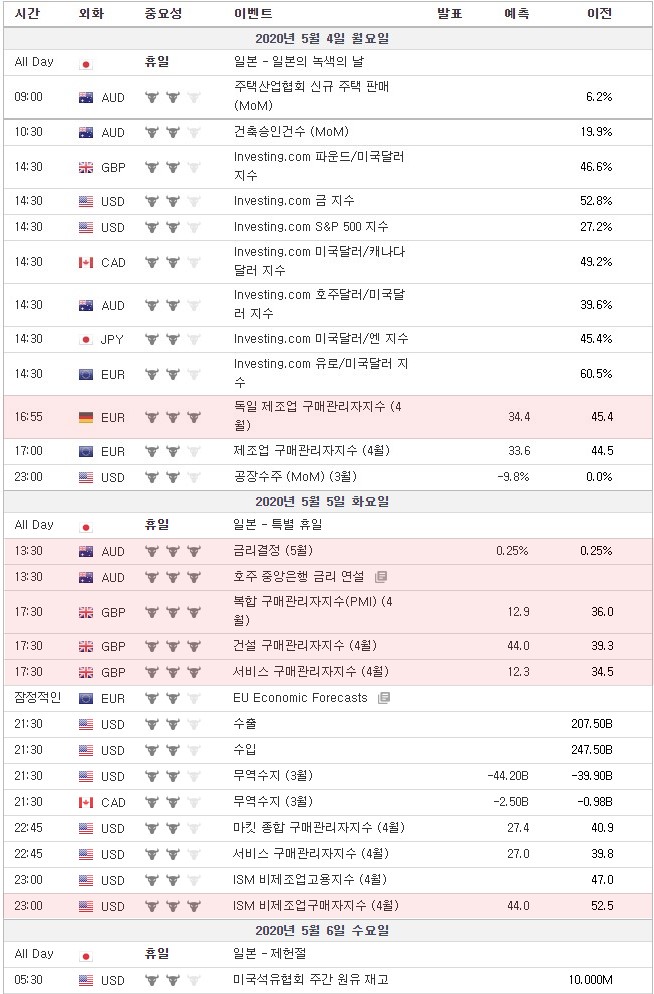
Task: Open the 서비스 구매관리자지수 (4월) GBP event
Action: pyautogui.click(x=311, y=671)
